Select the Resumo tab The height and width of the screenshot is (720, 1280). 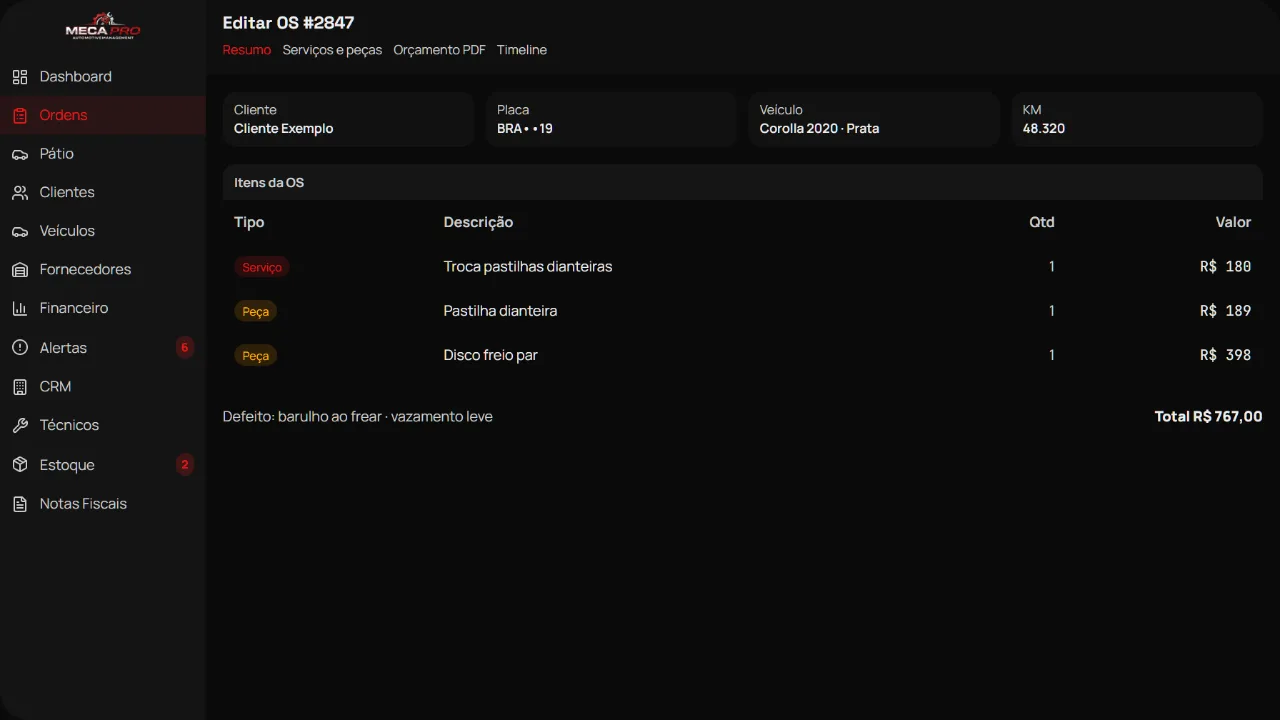coord(247,50)
